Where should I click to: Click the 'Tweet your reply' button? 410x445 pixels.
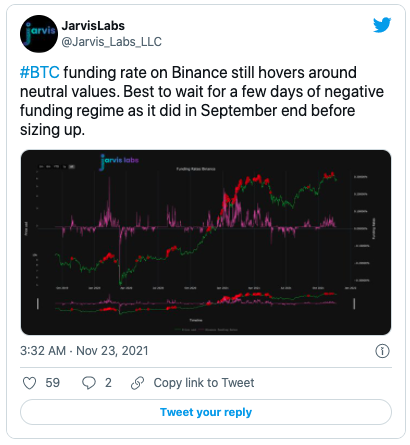(x=206, y=412)
